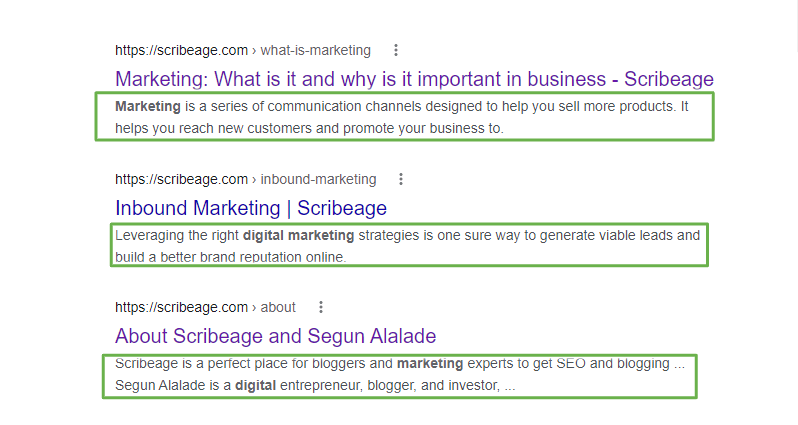Click 'build a better brand reputation online' text
The width and height of the screenshot is (798, 425).
230,257
